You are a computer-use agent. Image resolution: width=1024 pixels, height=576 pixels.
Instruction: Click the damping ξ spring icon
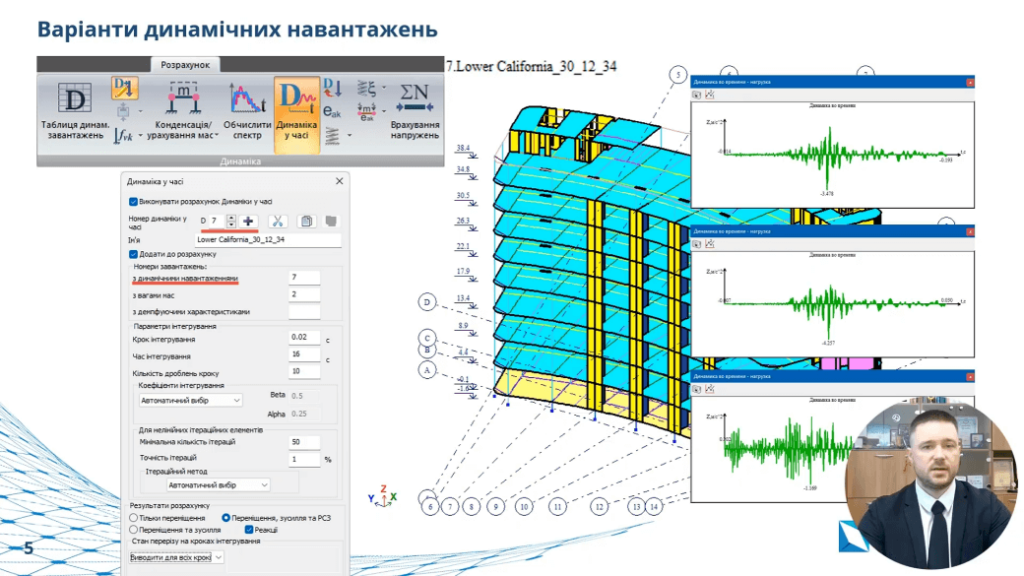pyautogui.click(x=366, y=88)
